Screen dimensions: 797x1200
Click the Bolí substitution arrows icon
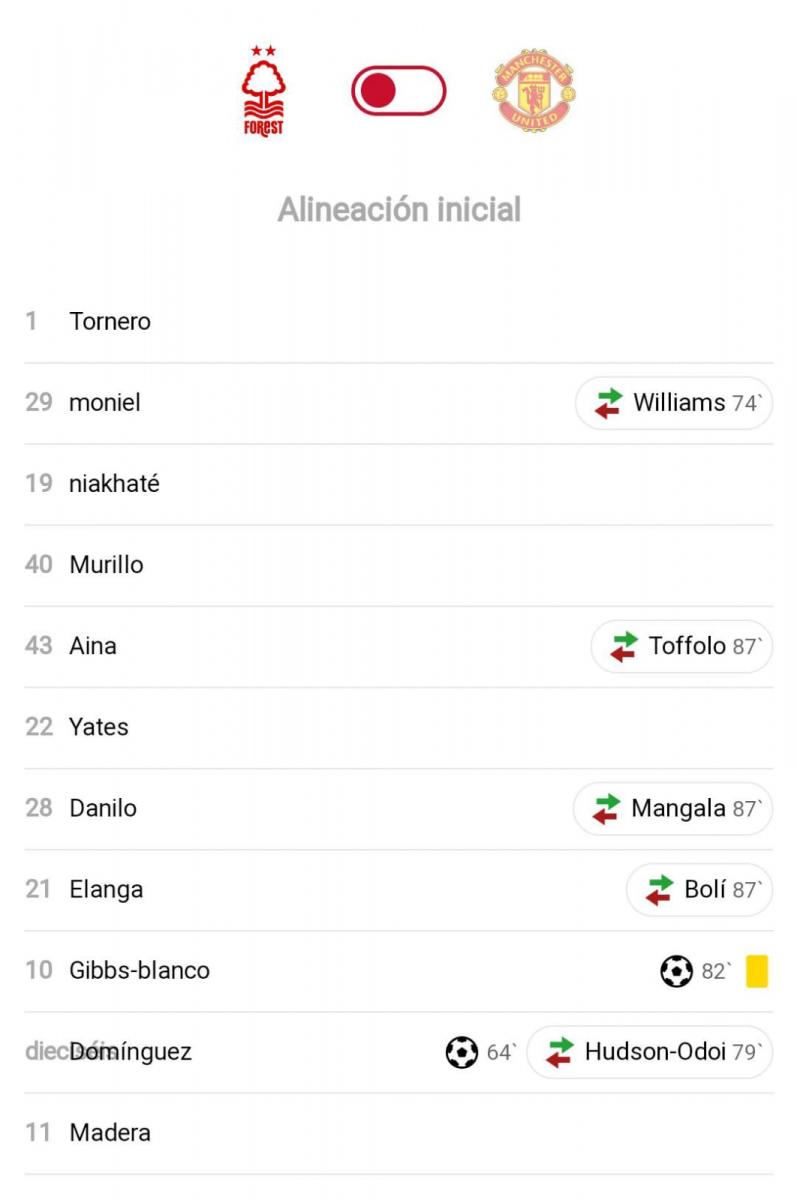(659, 889)
